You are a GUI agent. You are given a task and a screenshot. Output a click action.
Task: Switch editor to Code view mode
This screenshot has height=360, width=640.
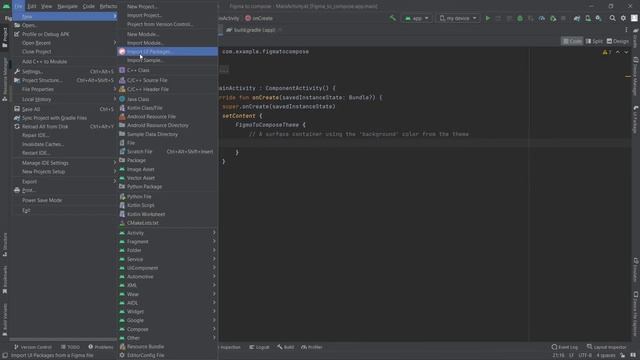pos(572,41)
